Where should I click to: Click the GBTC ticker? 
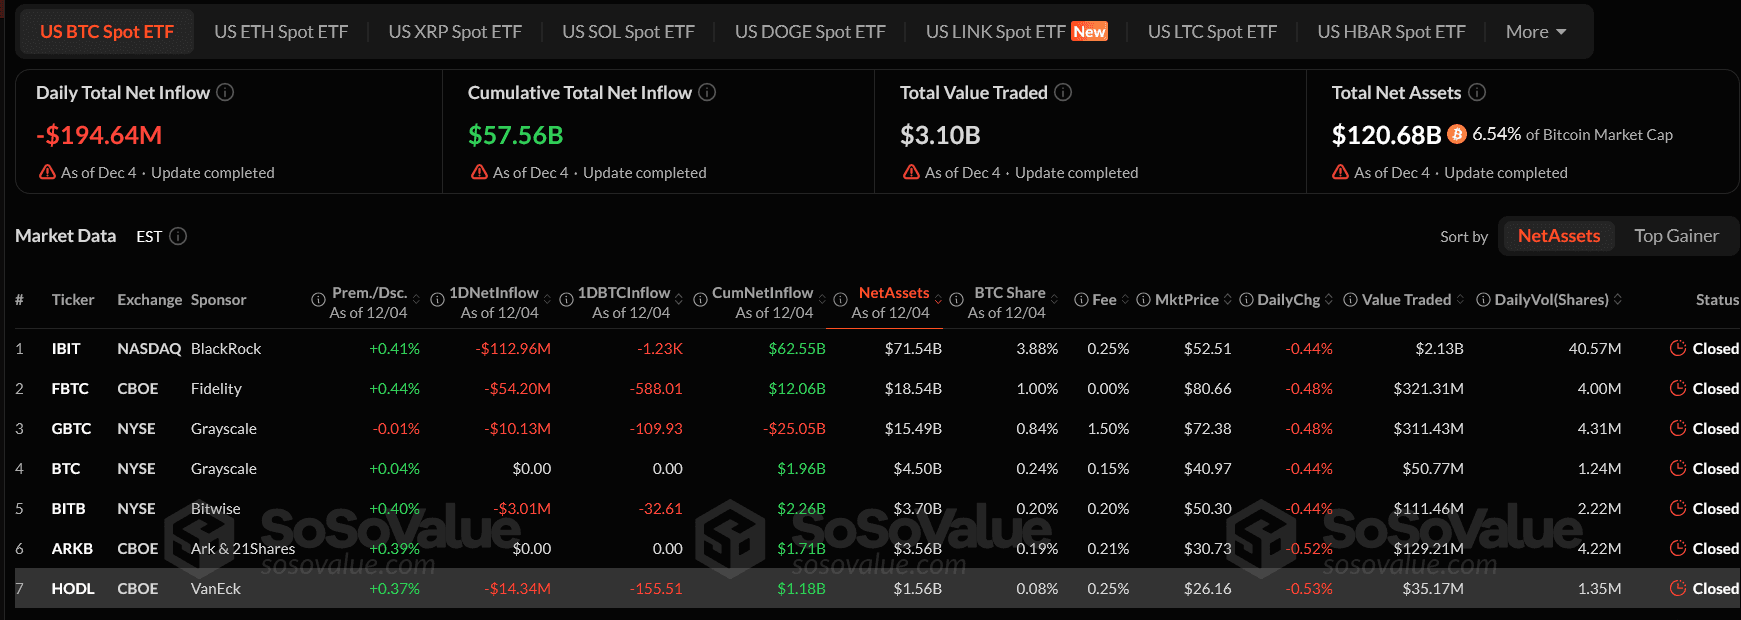(x=72, y=428)
